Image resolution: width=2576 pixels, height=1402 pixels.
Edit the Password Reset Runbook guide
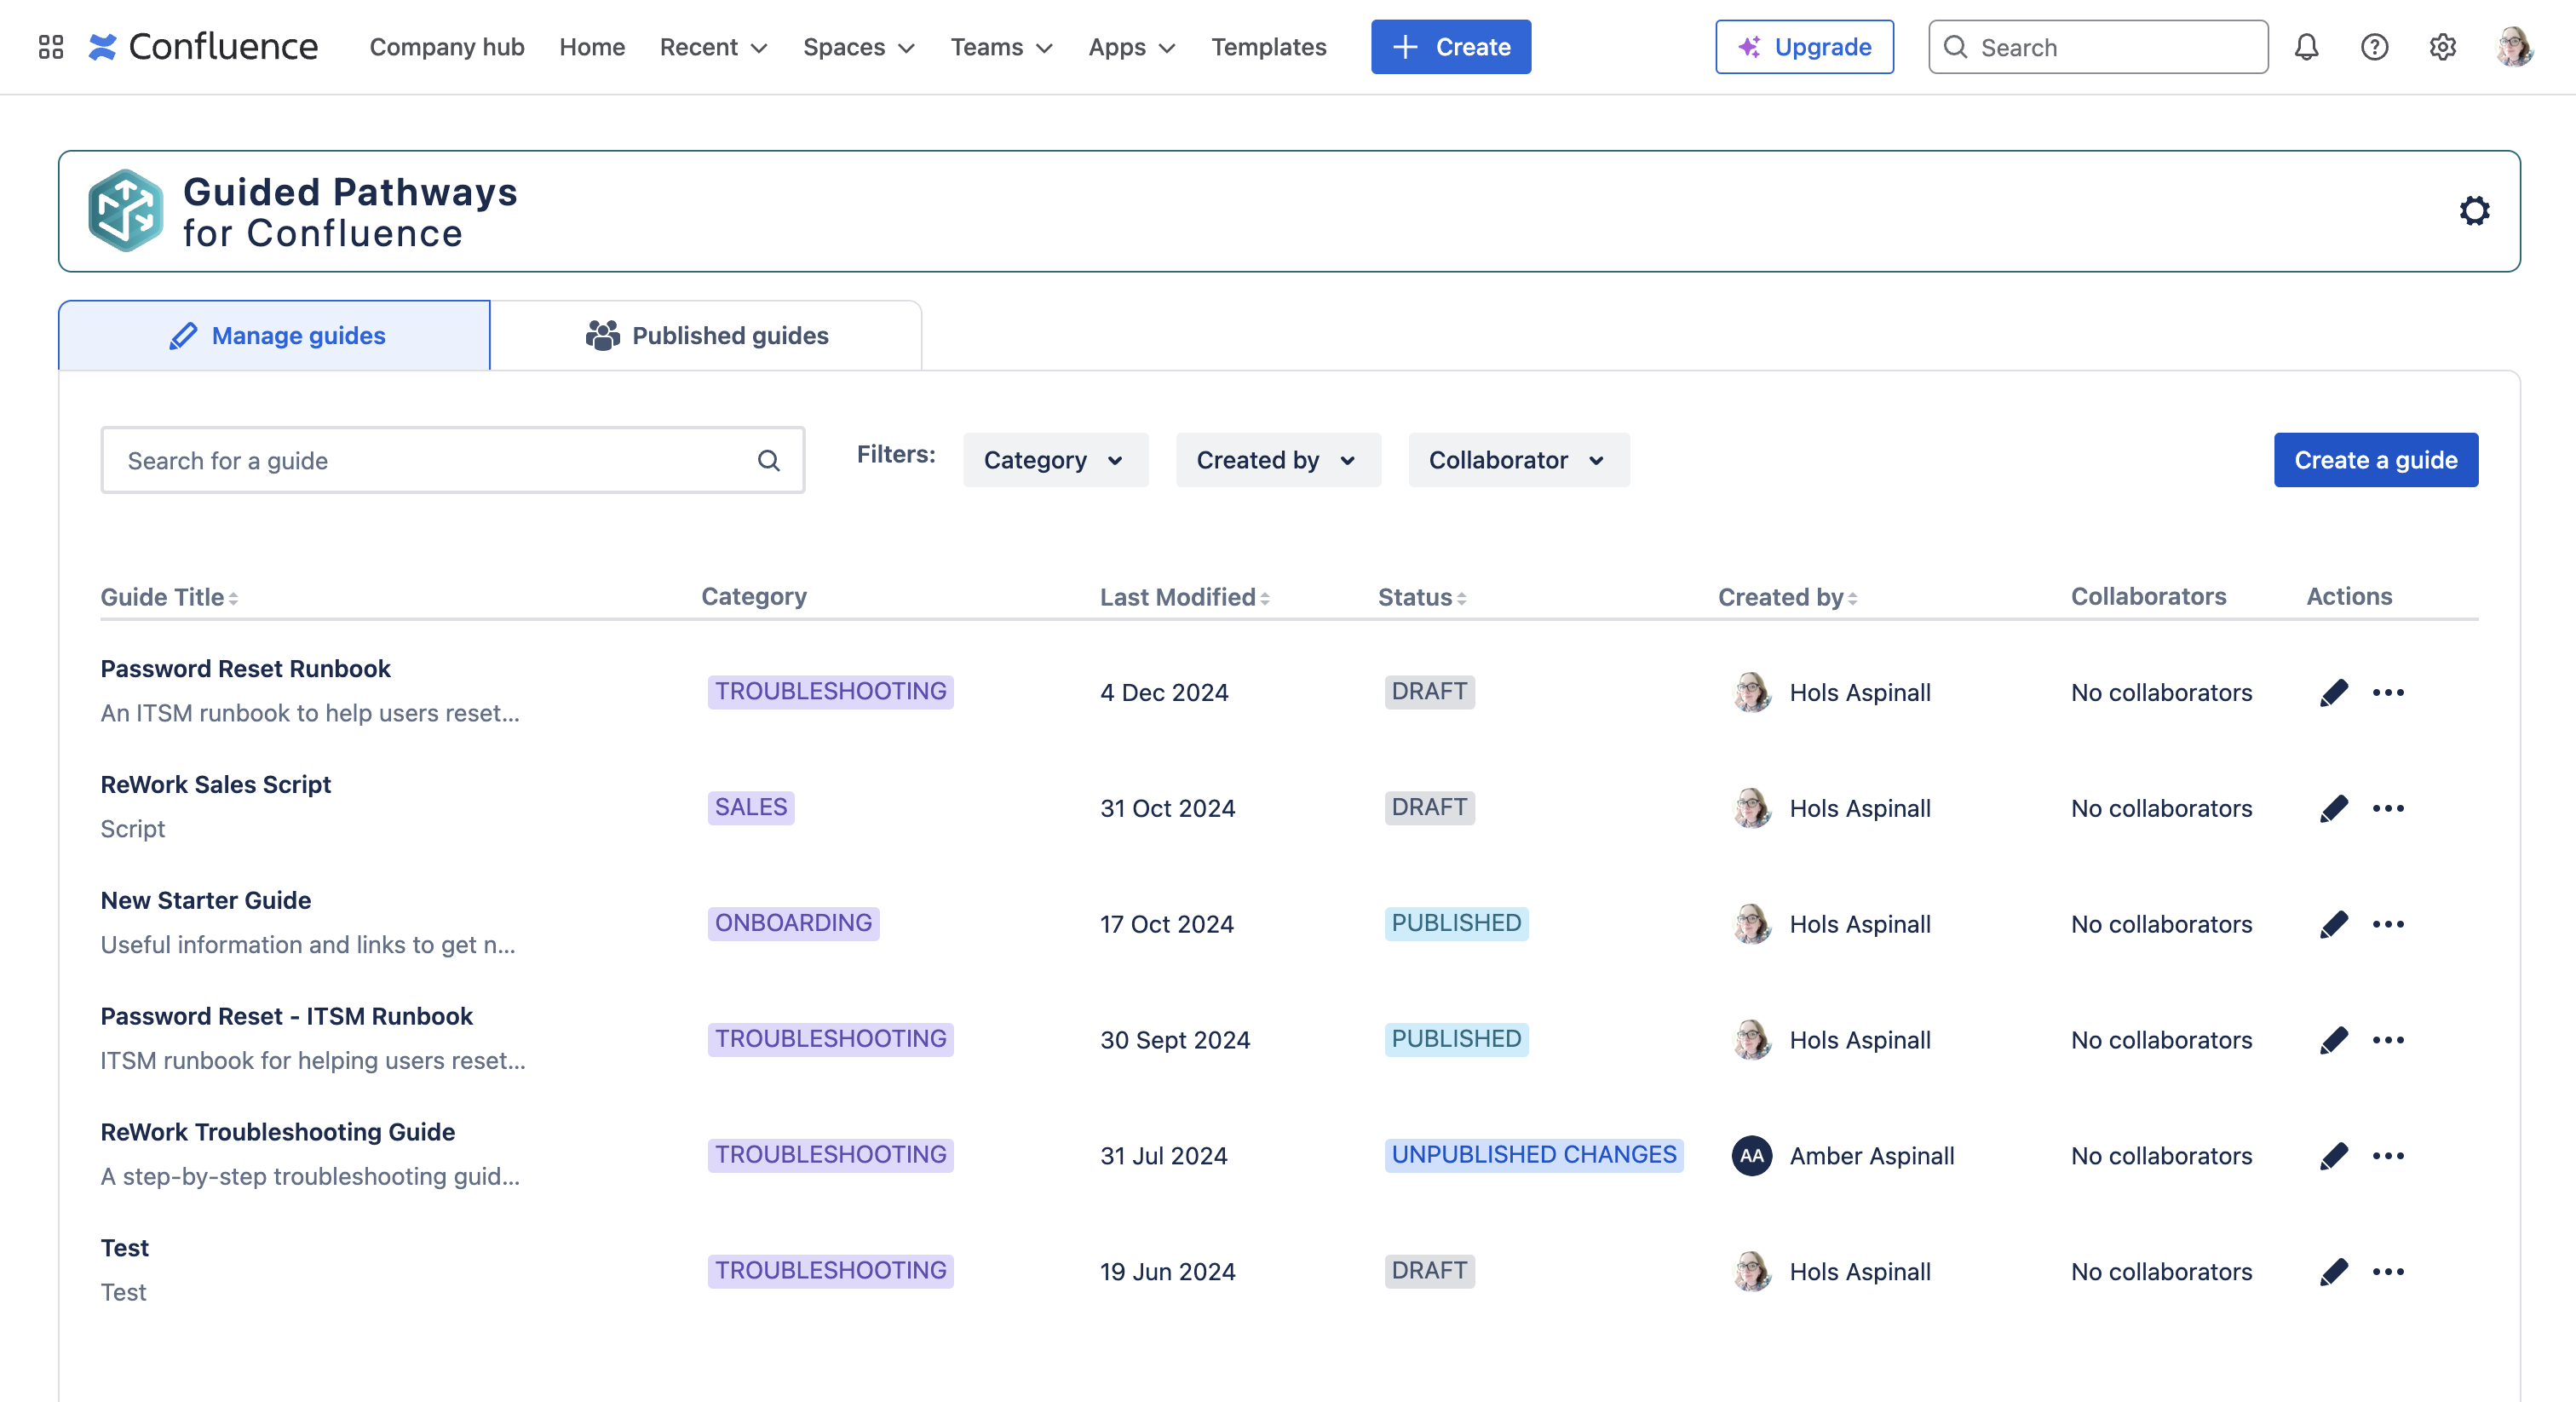tap(2333, 692)
